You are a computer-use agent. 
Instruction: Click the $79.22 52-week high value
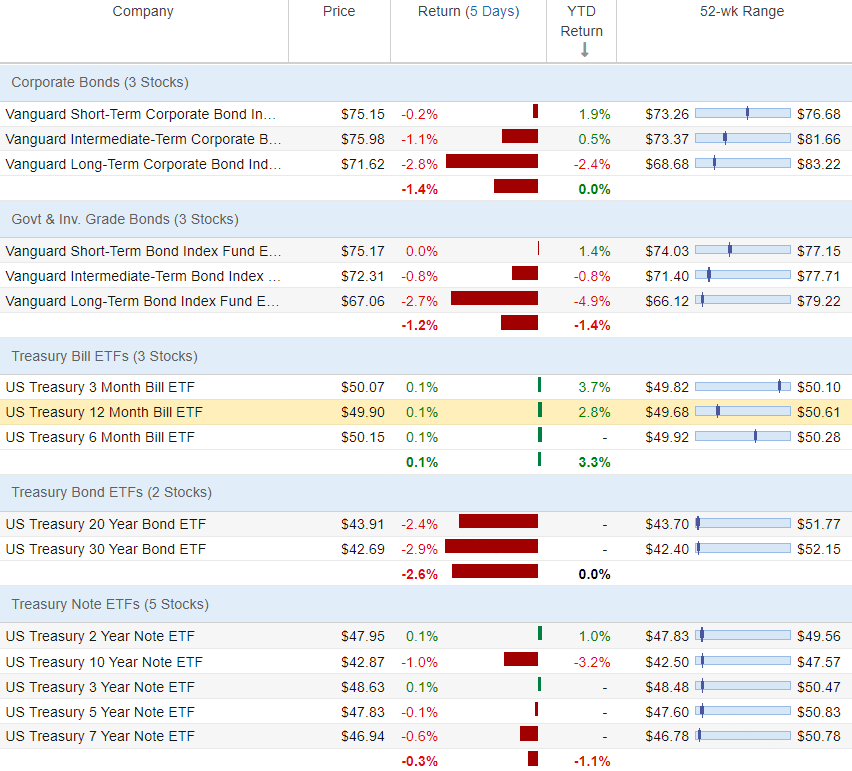(818, 301)
